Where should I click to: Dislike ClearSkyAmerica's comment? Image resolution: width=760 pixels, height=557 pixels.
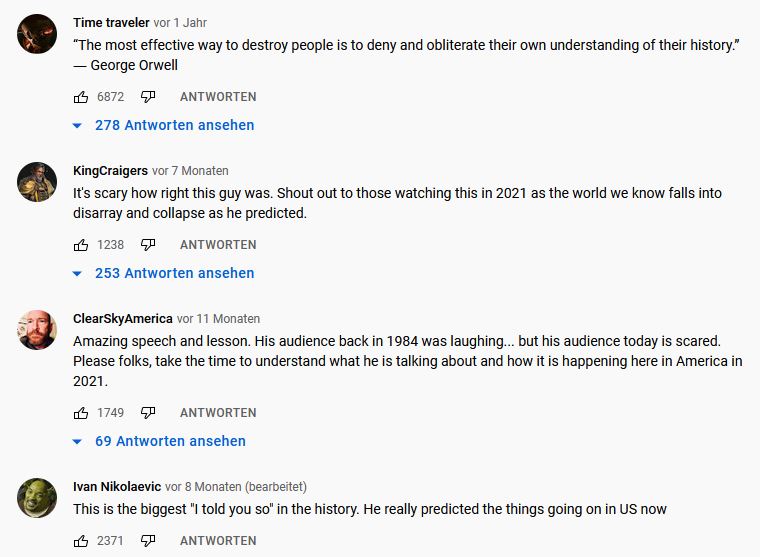click(148, 413)
